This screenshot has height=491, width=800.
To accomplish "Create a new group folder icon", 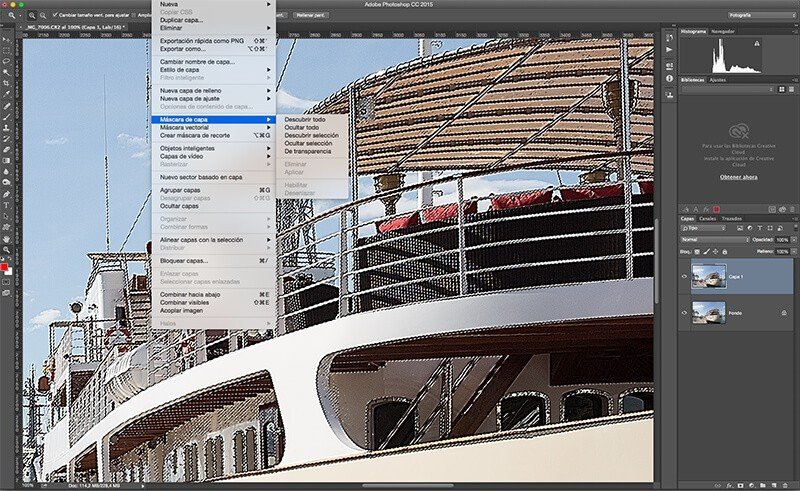I will pos(763,485).
